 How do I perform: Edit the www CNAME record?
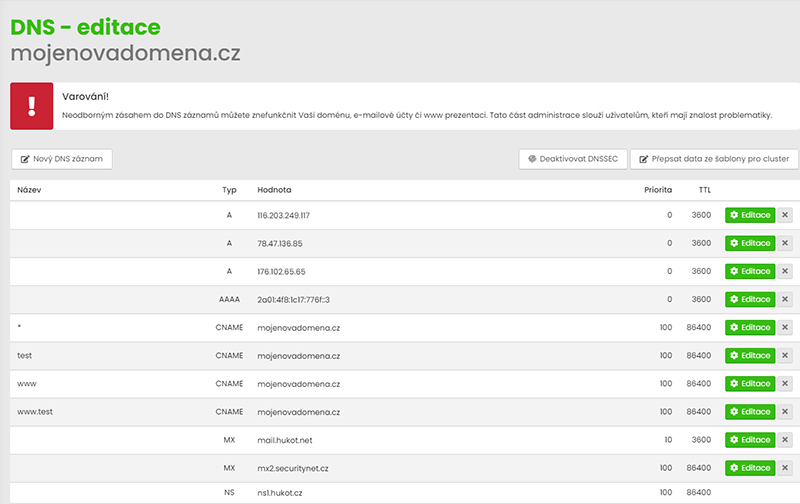pos(749,383)
